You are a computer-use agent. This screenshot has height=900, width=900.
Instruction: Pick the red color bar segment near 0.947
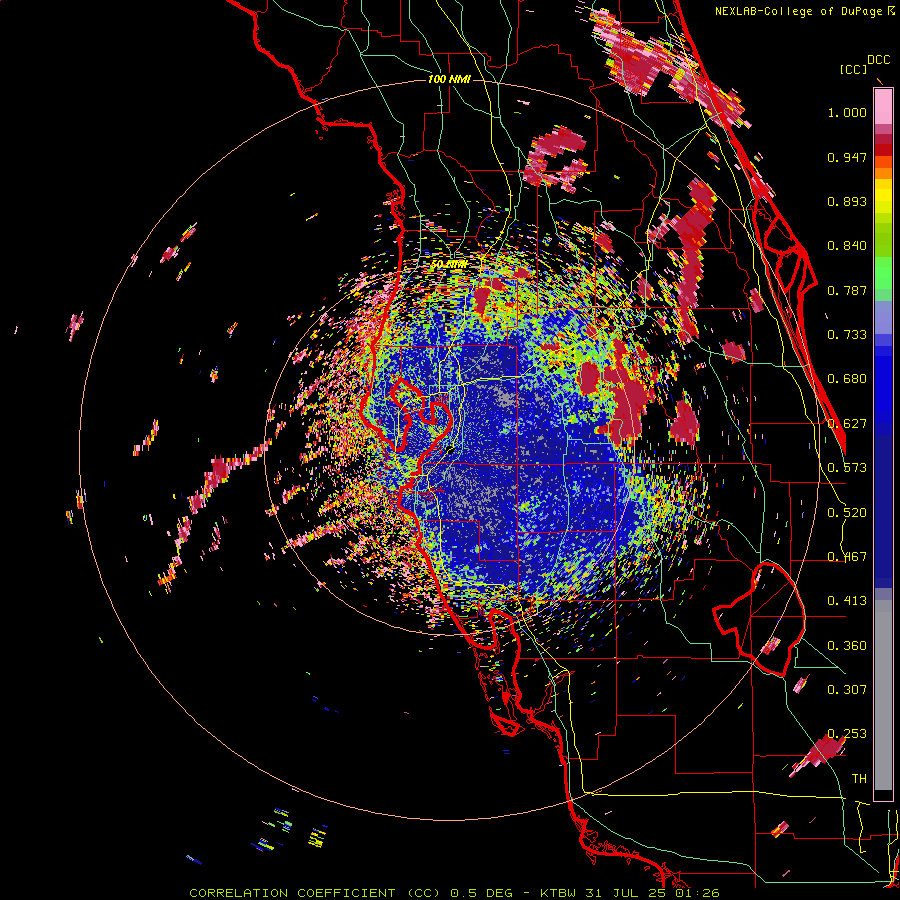(x=883, y=150)
